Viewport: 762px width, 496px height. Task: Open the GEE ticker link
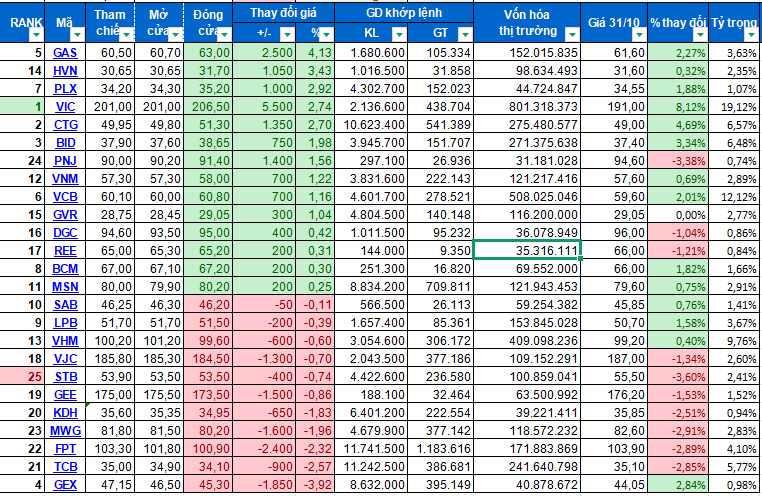click(x=65, y=394)
